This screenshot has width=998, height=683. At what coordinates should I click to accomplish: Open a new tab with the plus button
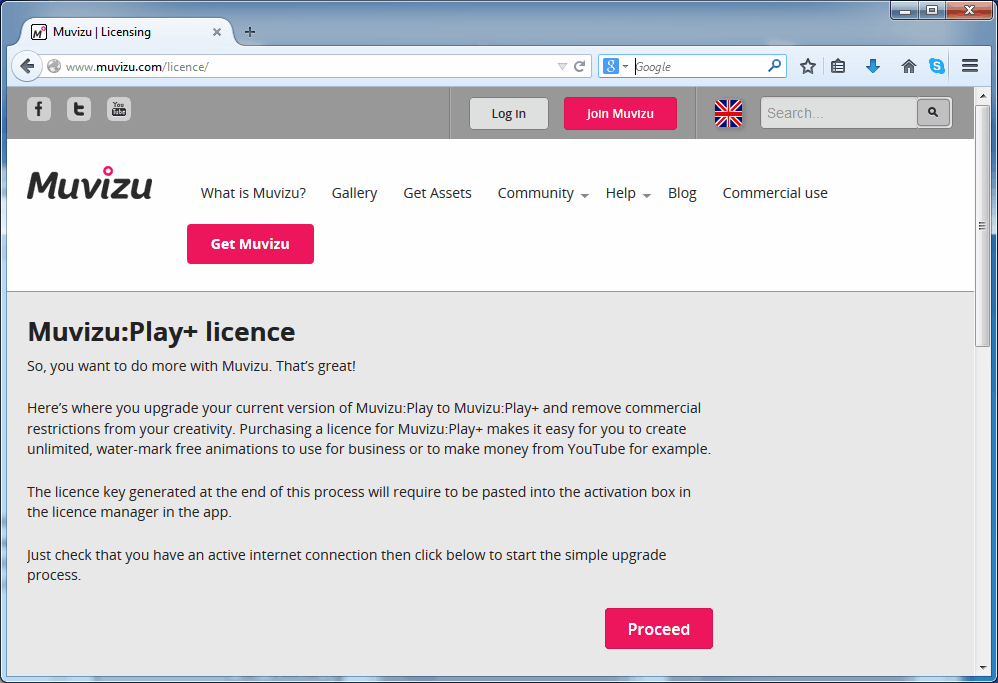coord(250,32)
